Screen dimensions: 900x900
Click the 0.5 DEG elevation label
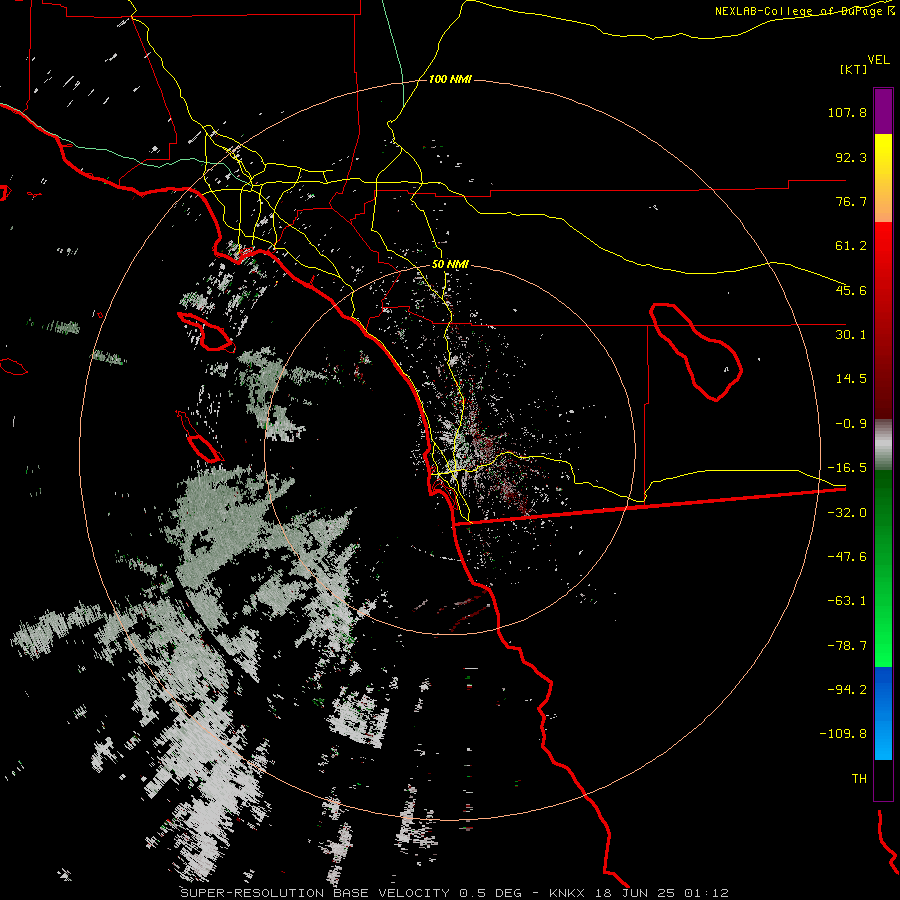point(490,893)
